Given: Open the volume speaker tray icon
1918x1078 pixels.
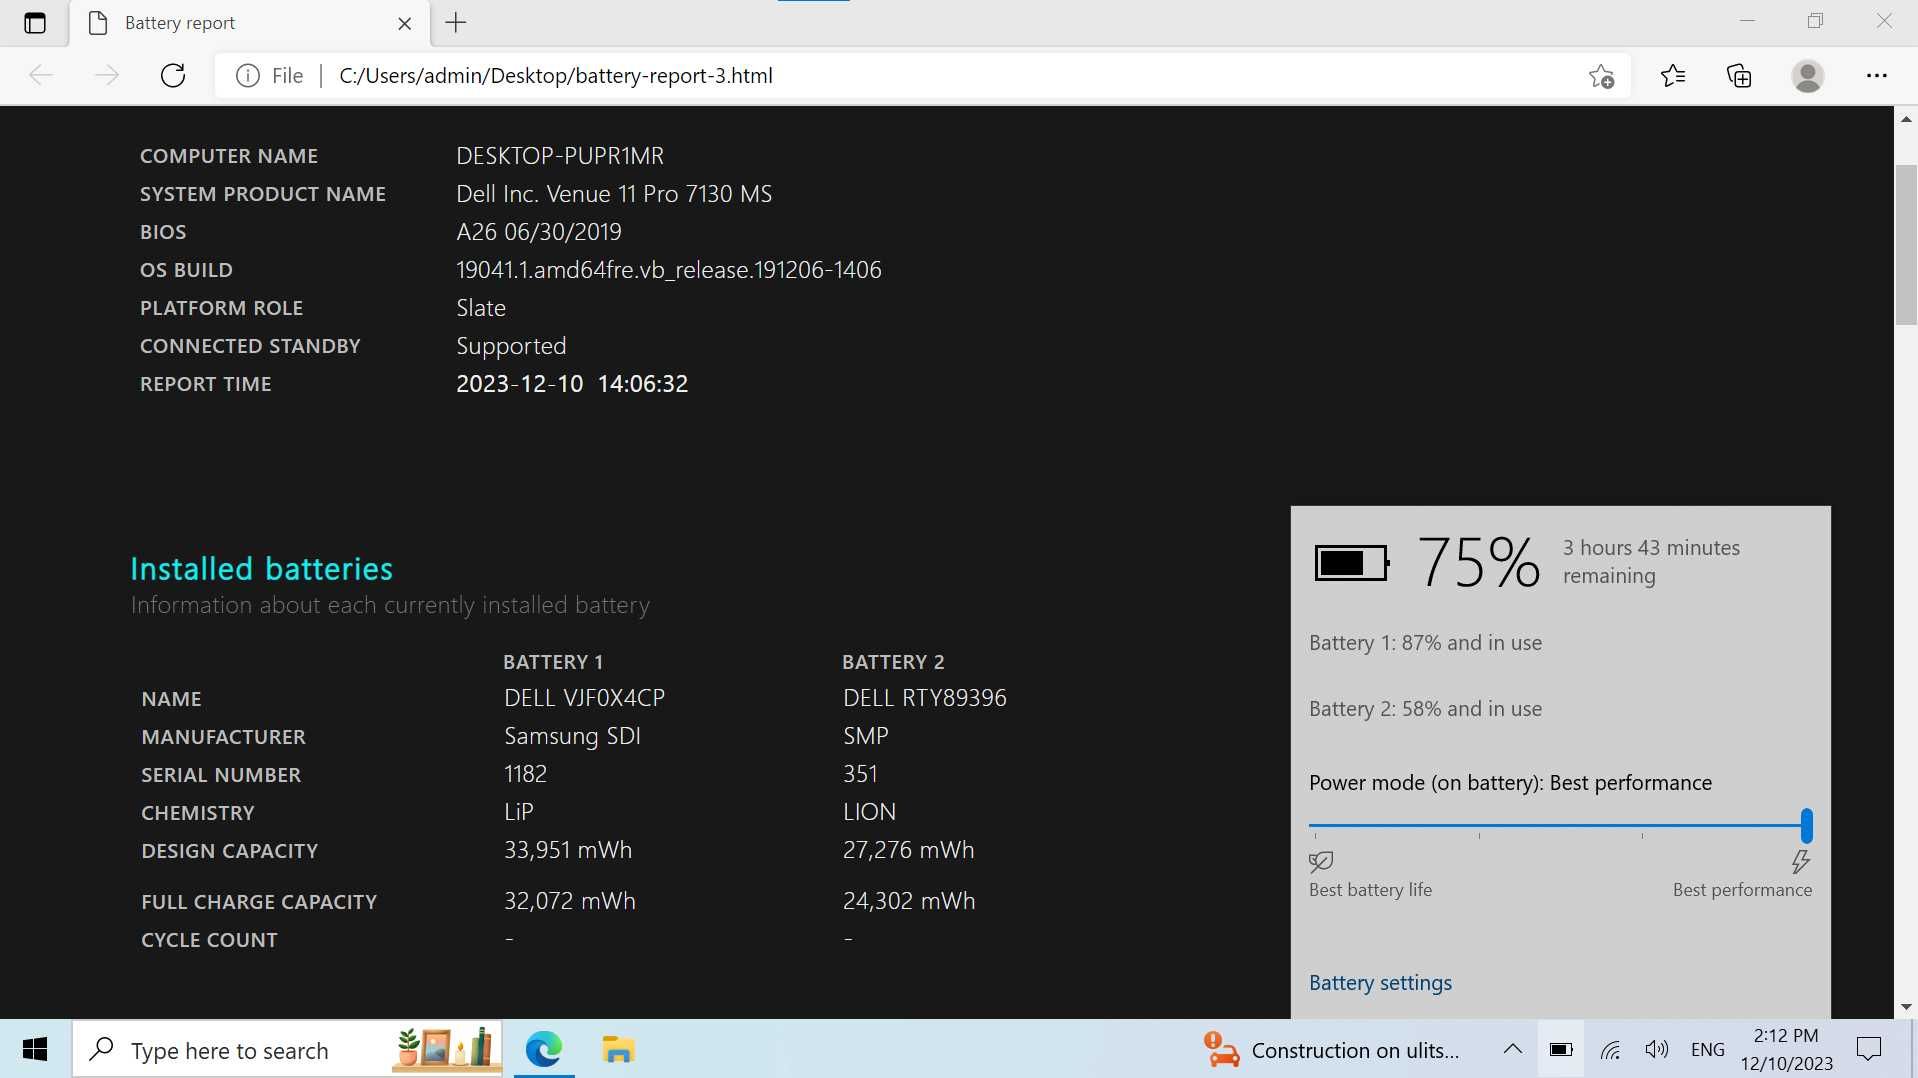Looking at the screenshot, I should tap(1657, 1049).
